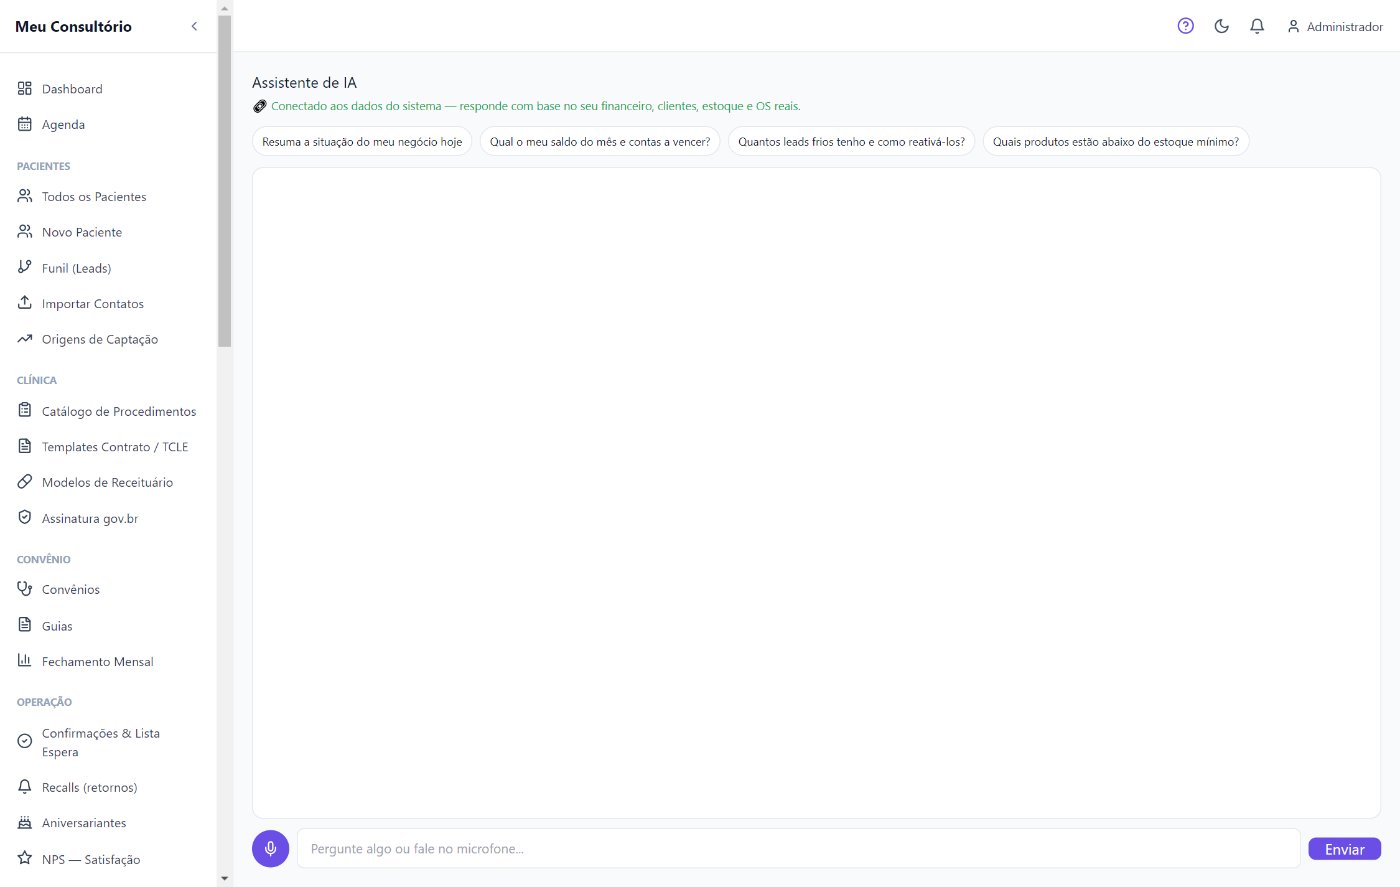Screen dimensions: 1400x887
Task: Select suggestion about leads frios
Action: point(851,142)
